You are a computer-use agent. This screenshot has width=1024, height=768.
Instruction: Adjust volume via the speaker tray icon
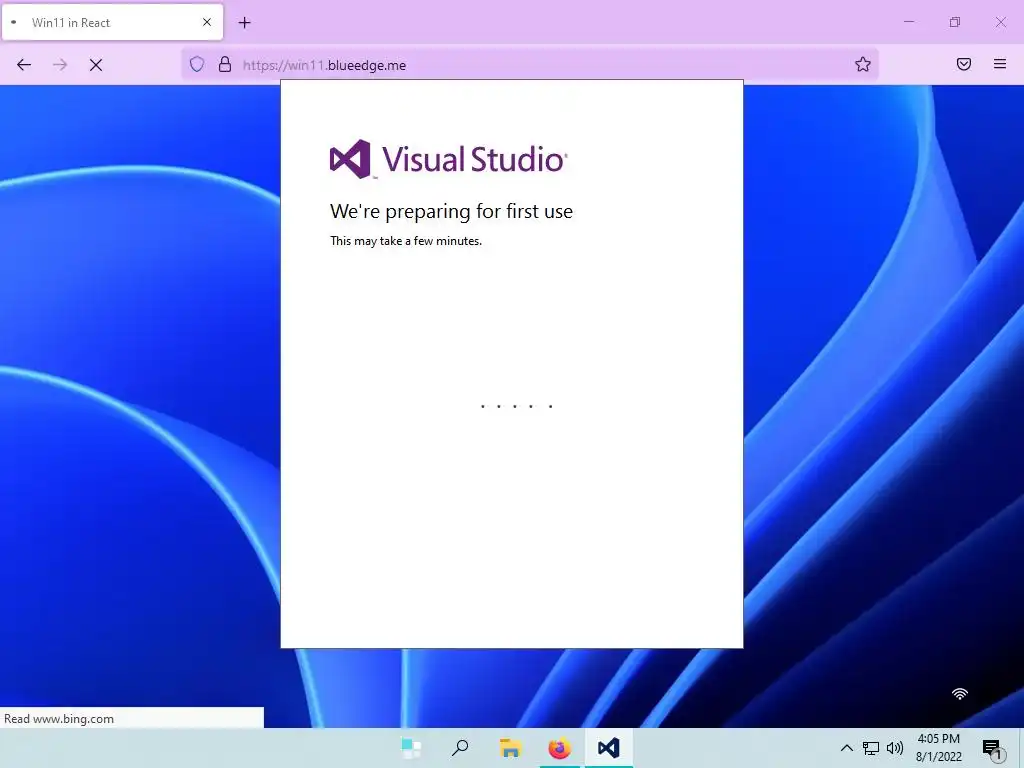(x=895, y=748)
